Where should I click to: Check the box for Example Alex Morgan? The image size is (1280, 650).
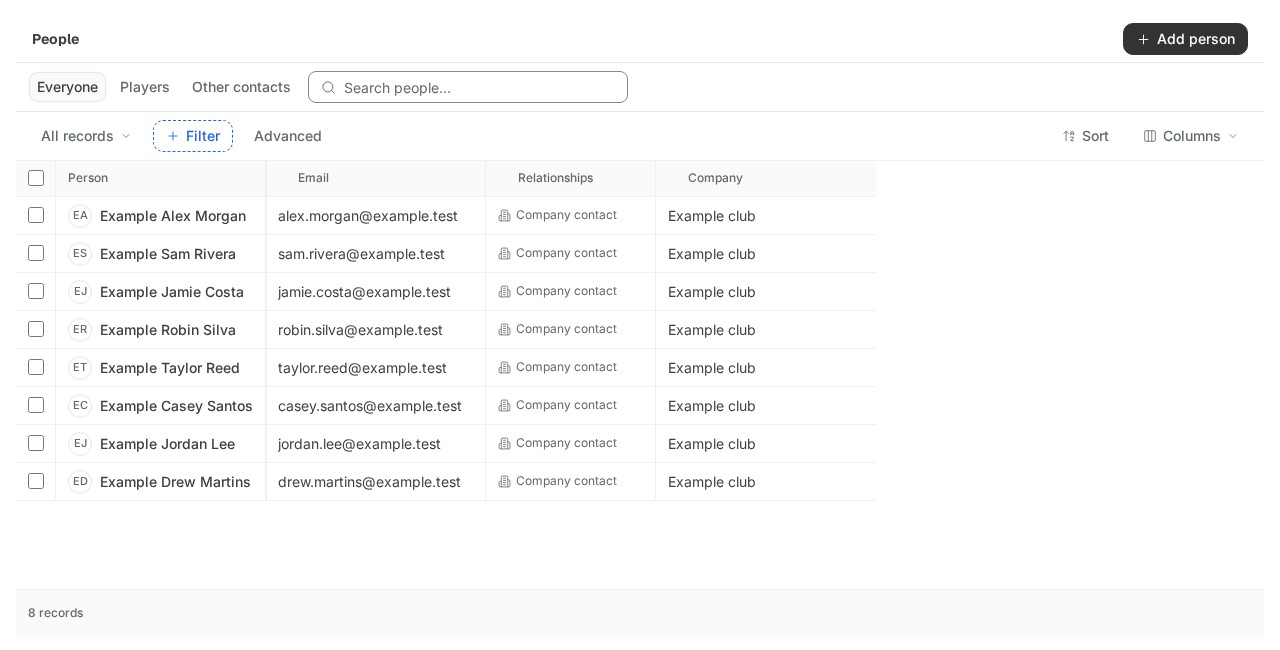[36, 215]
